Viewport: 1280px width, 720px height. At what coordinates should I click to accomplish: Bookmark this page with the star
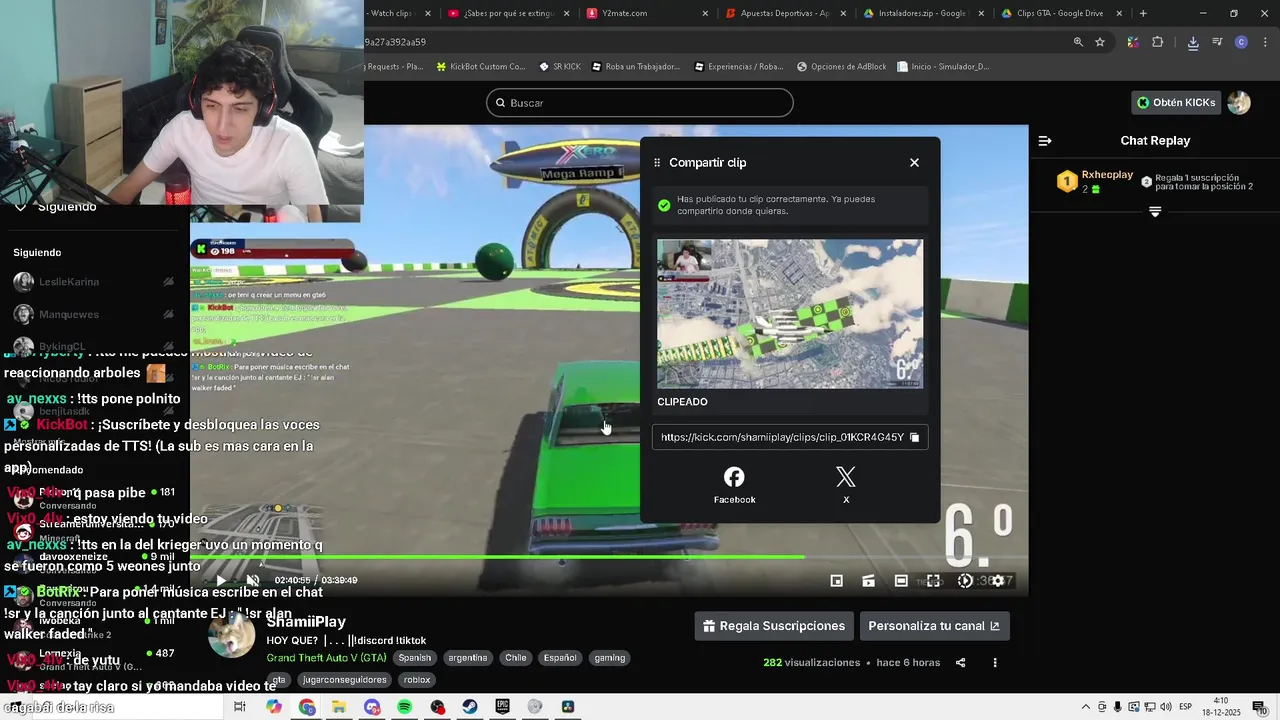(1100, 42)
